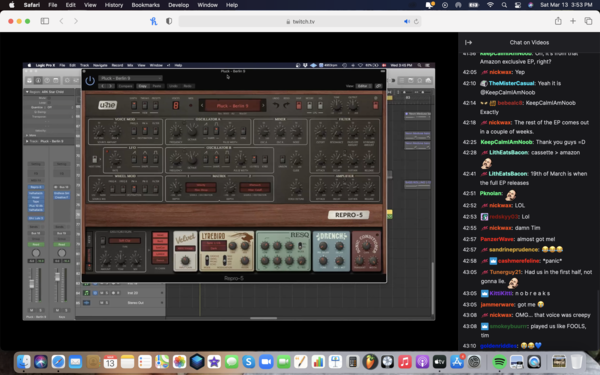The height and width of the screenshot is (375, 600).
Task: Open the Safari Window menu
Action: click(207, 5)
